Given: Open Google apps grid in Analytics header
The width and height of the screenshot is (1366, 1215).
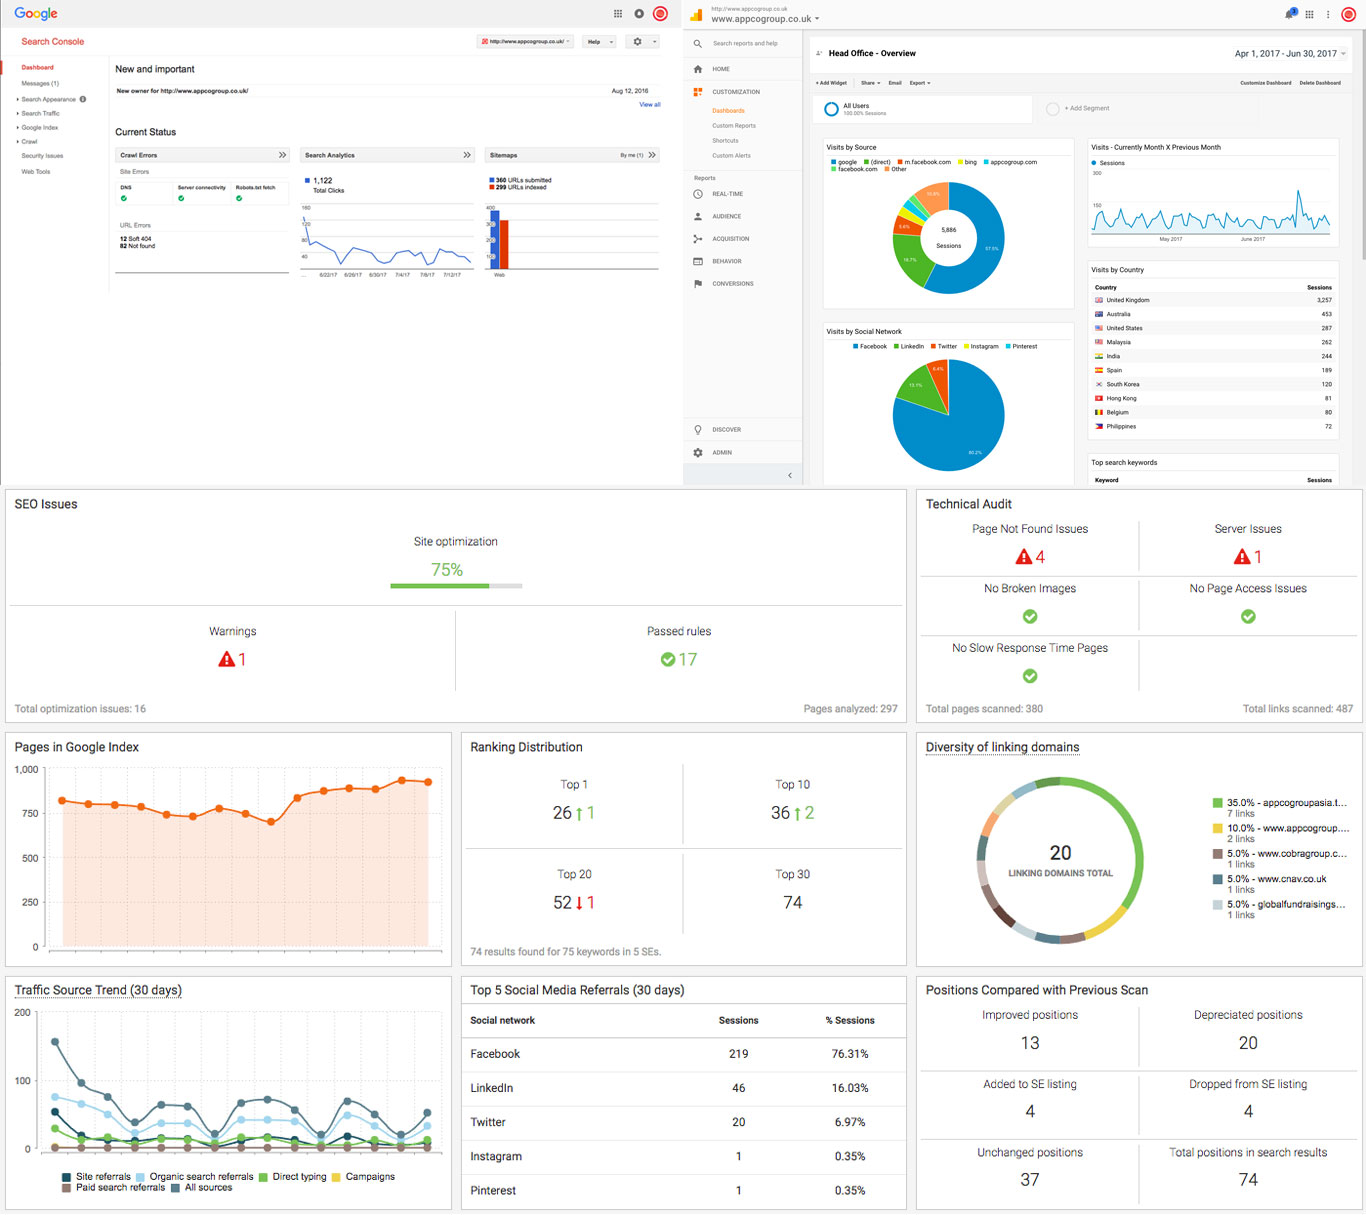Looking at the screenshot, I should [1310, 14].
